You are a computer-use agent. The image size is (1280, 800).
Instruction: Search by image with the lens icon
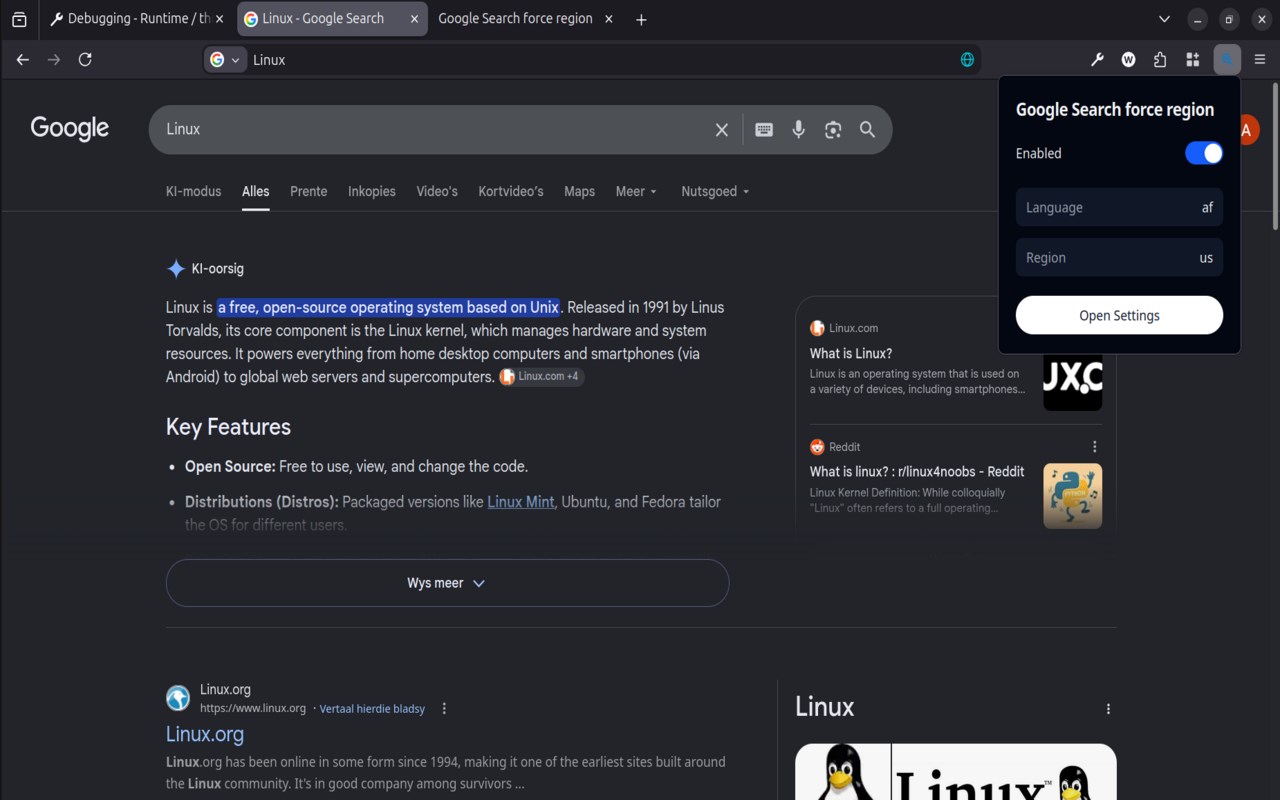point(833,130)
